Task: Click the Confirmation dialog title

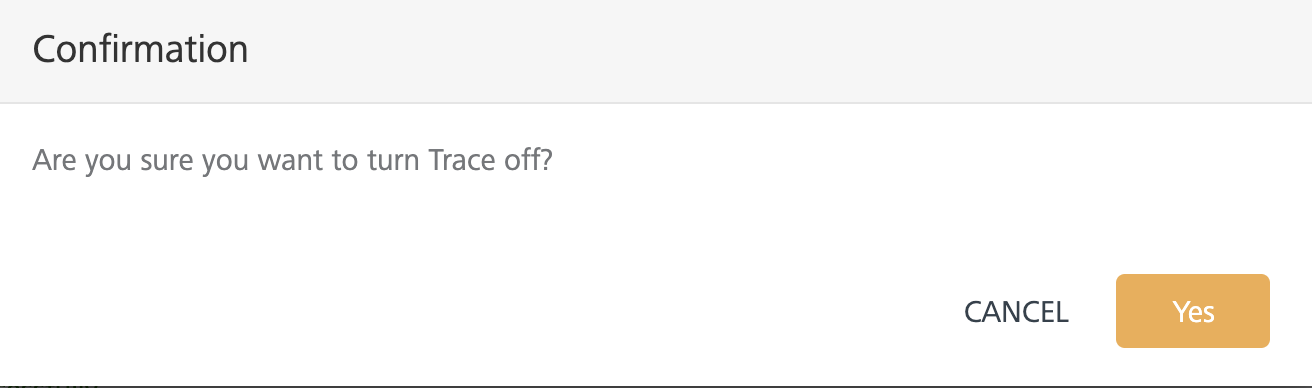Action: click(140, 49)
